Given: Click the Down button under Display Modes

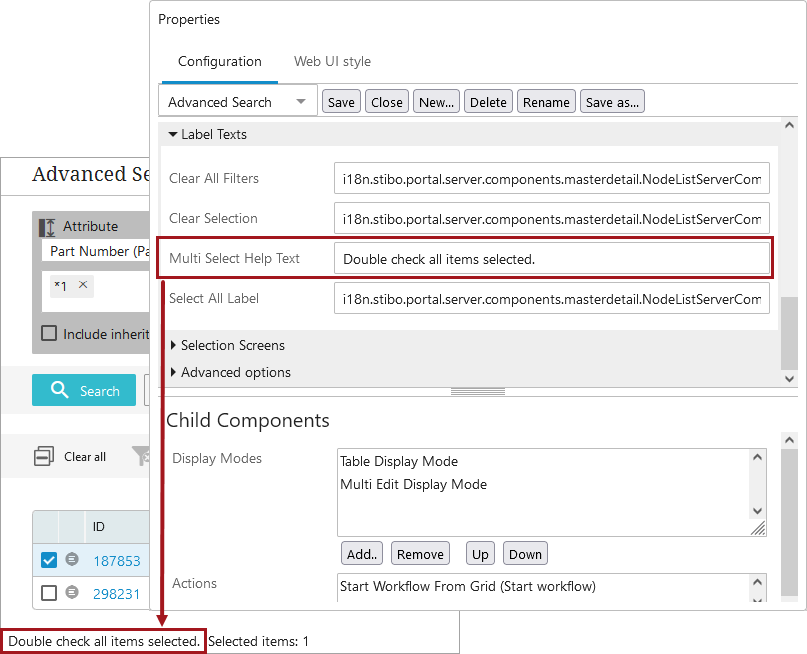Looking at the screenshot, I should click(x=525, y=554).
